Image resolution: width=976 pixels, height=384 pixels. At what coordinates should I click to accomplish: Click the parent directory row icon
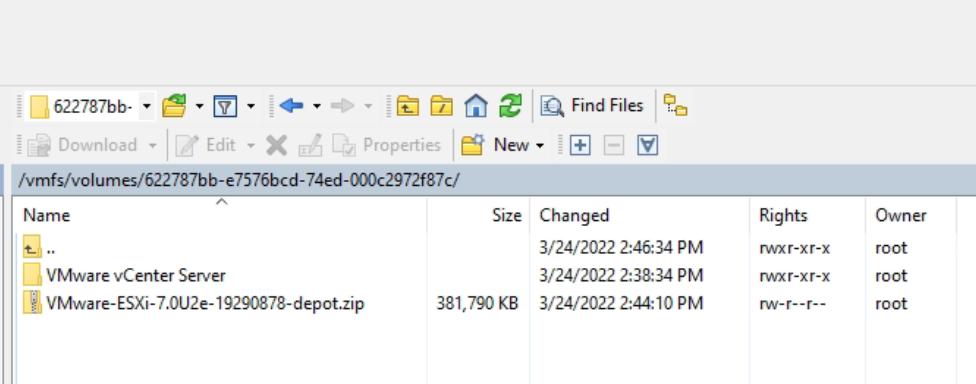(x=32, y=247)
